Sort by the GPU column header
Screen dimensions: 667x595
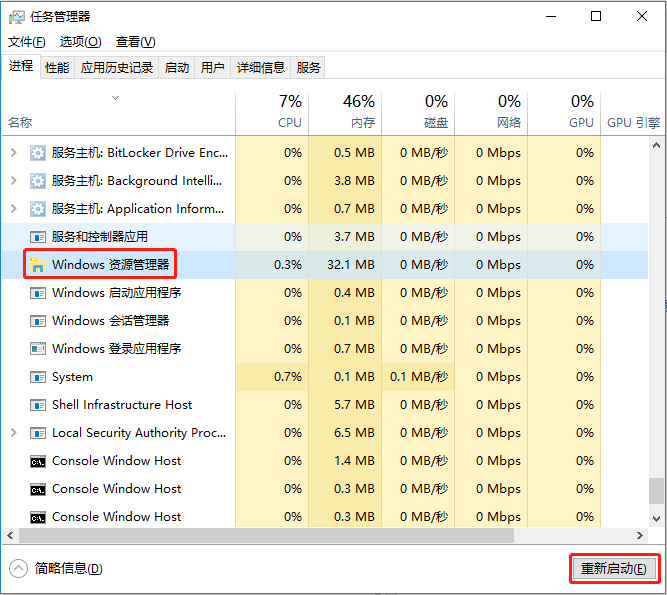coord(564,113)
